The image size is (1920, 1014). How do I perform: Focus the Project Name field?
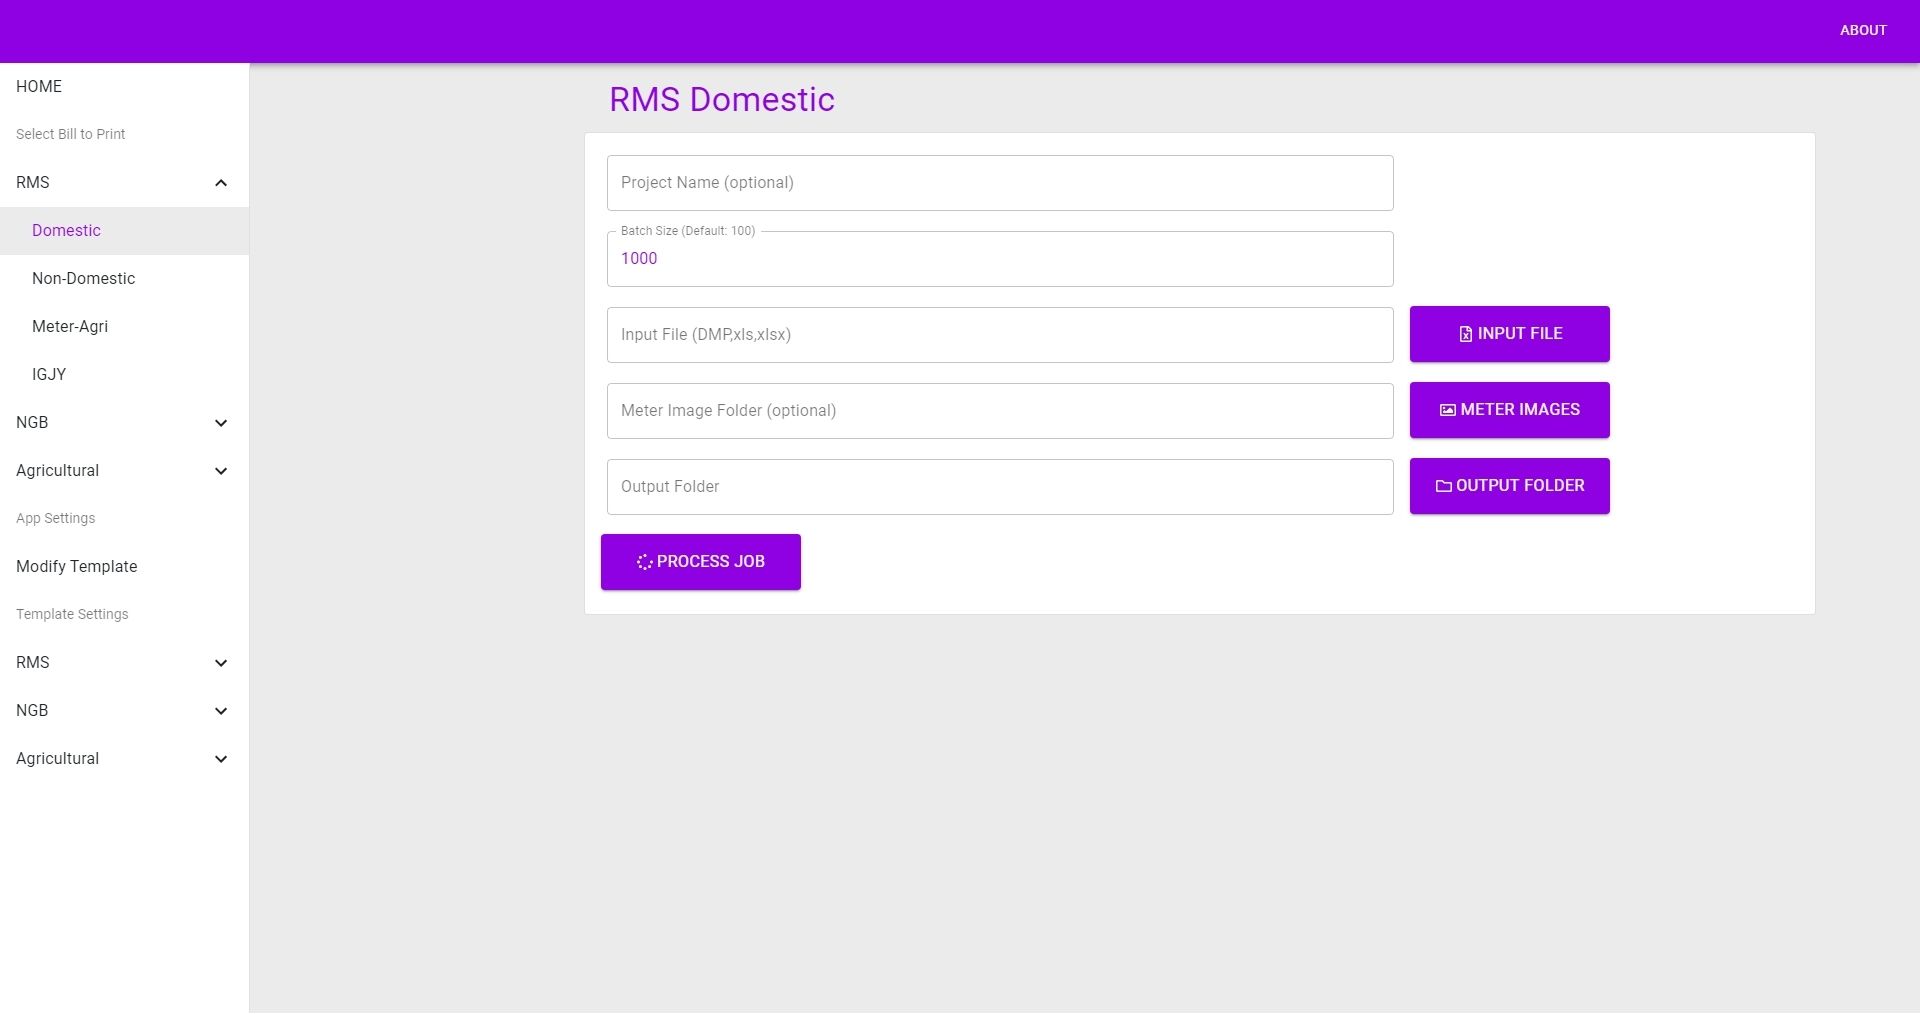pos(999,183)
